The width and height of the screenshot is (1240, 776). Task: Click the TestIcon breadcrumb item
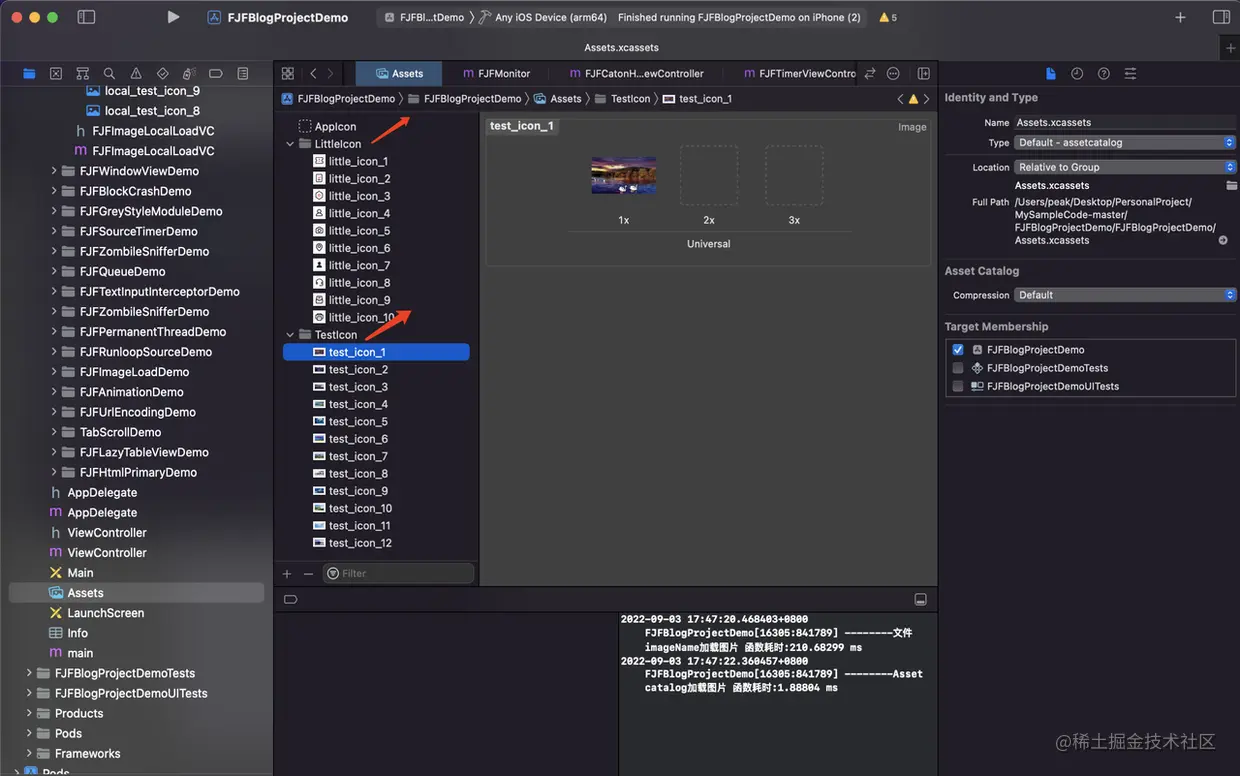pos(622,99)
